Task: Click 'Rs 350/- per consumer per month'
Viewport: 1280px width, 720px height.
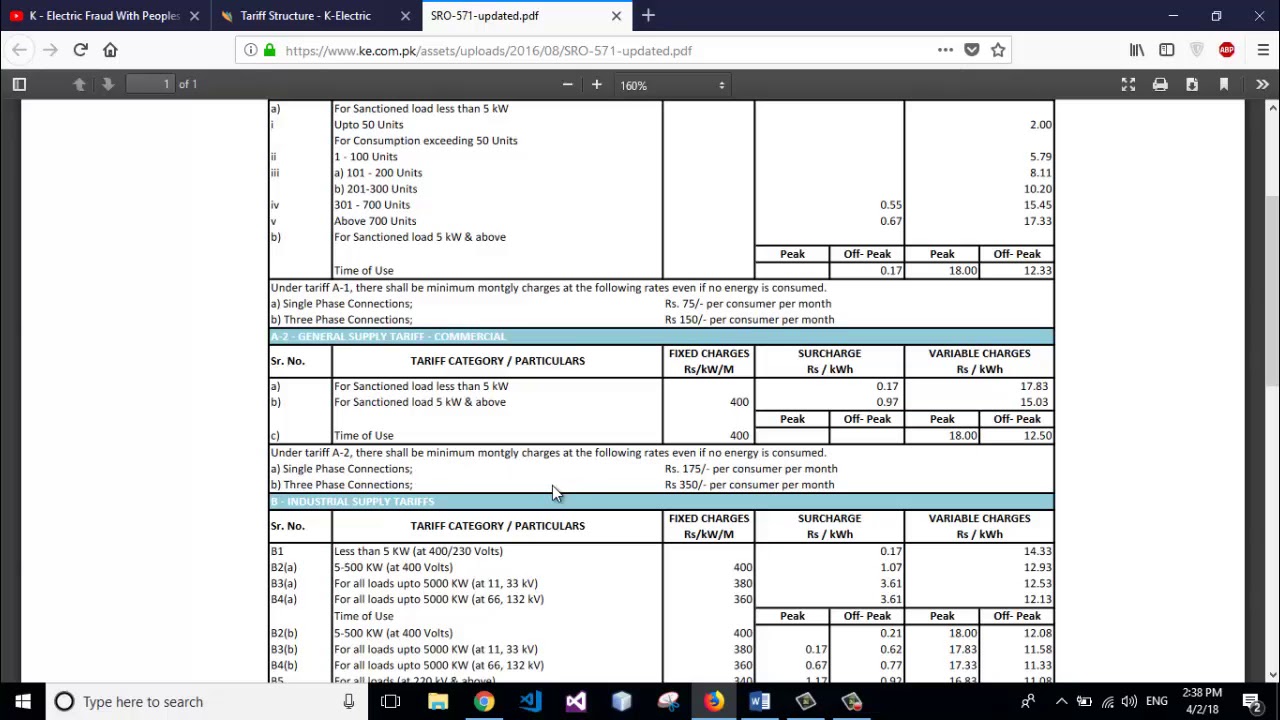Action: click(749, 485)
